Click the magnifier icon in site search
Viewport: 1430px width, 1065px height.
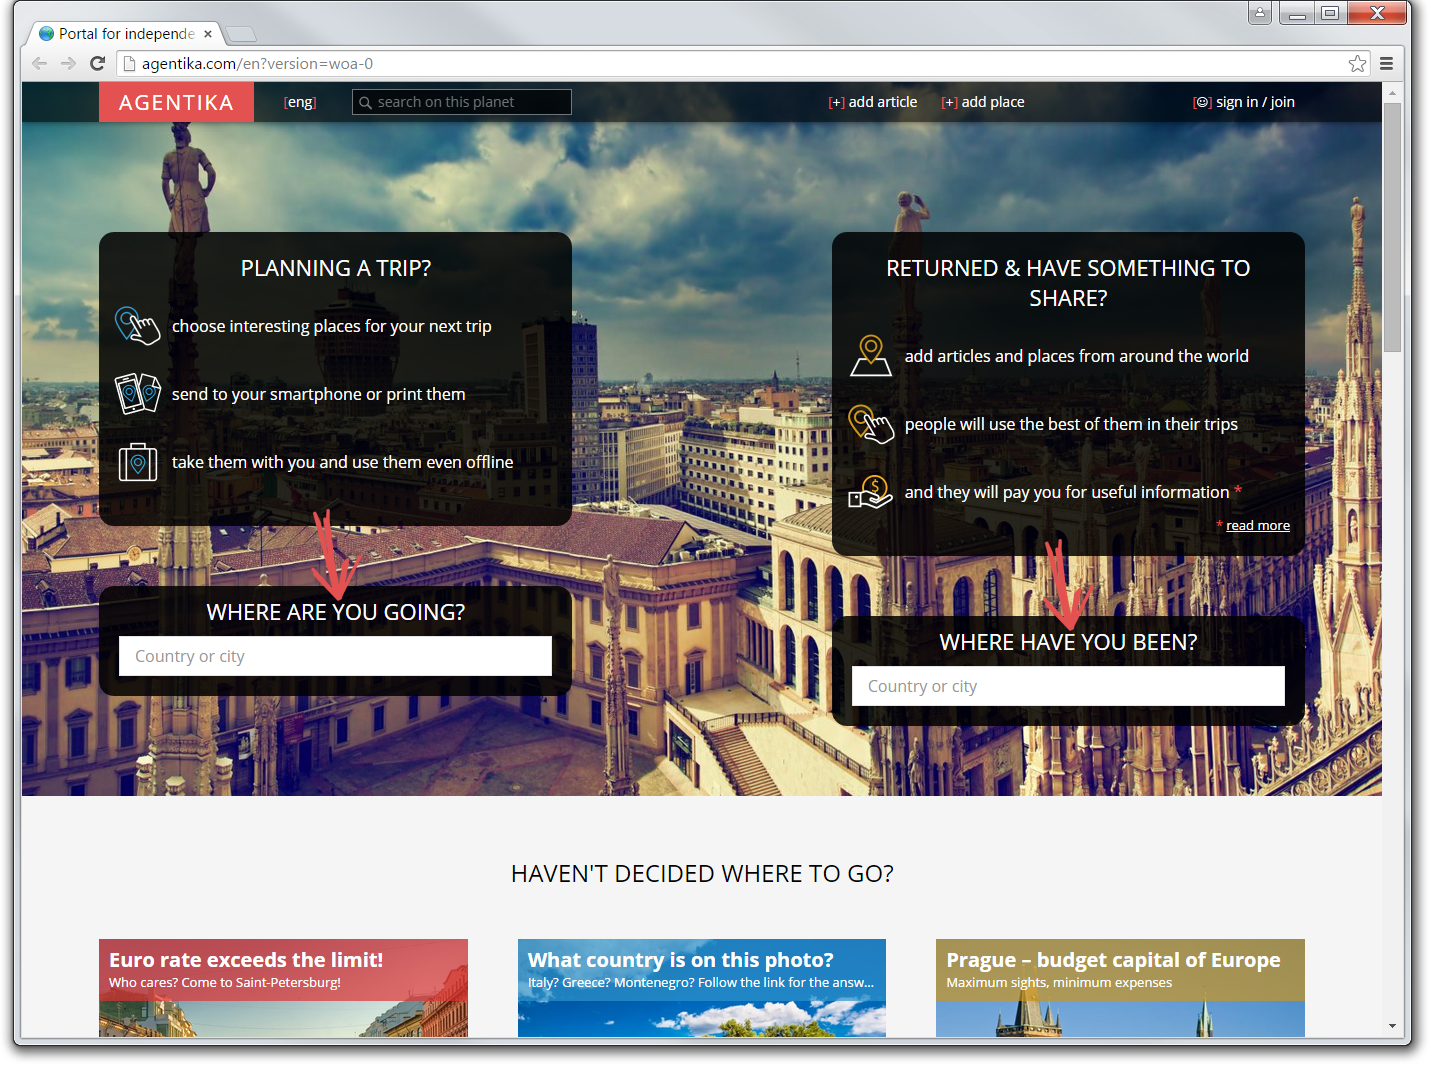pos(365,103)
